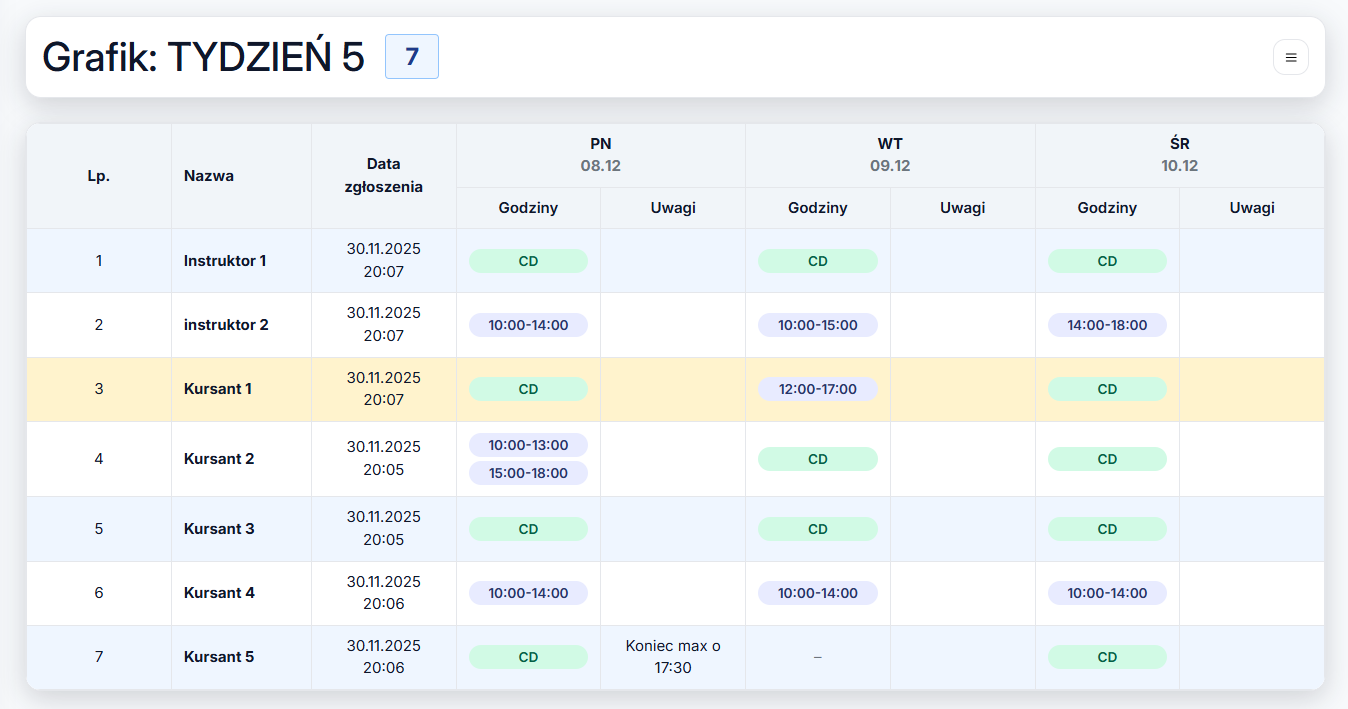
Task: Click the PN 08.12 day header
Action: coord(600,155)
